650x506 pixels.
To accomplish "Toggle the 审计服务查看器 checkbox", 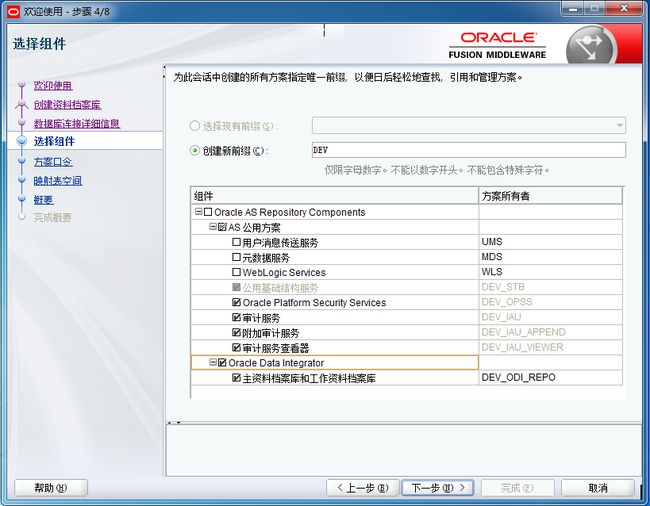I will point(236,347).
